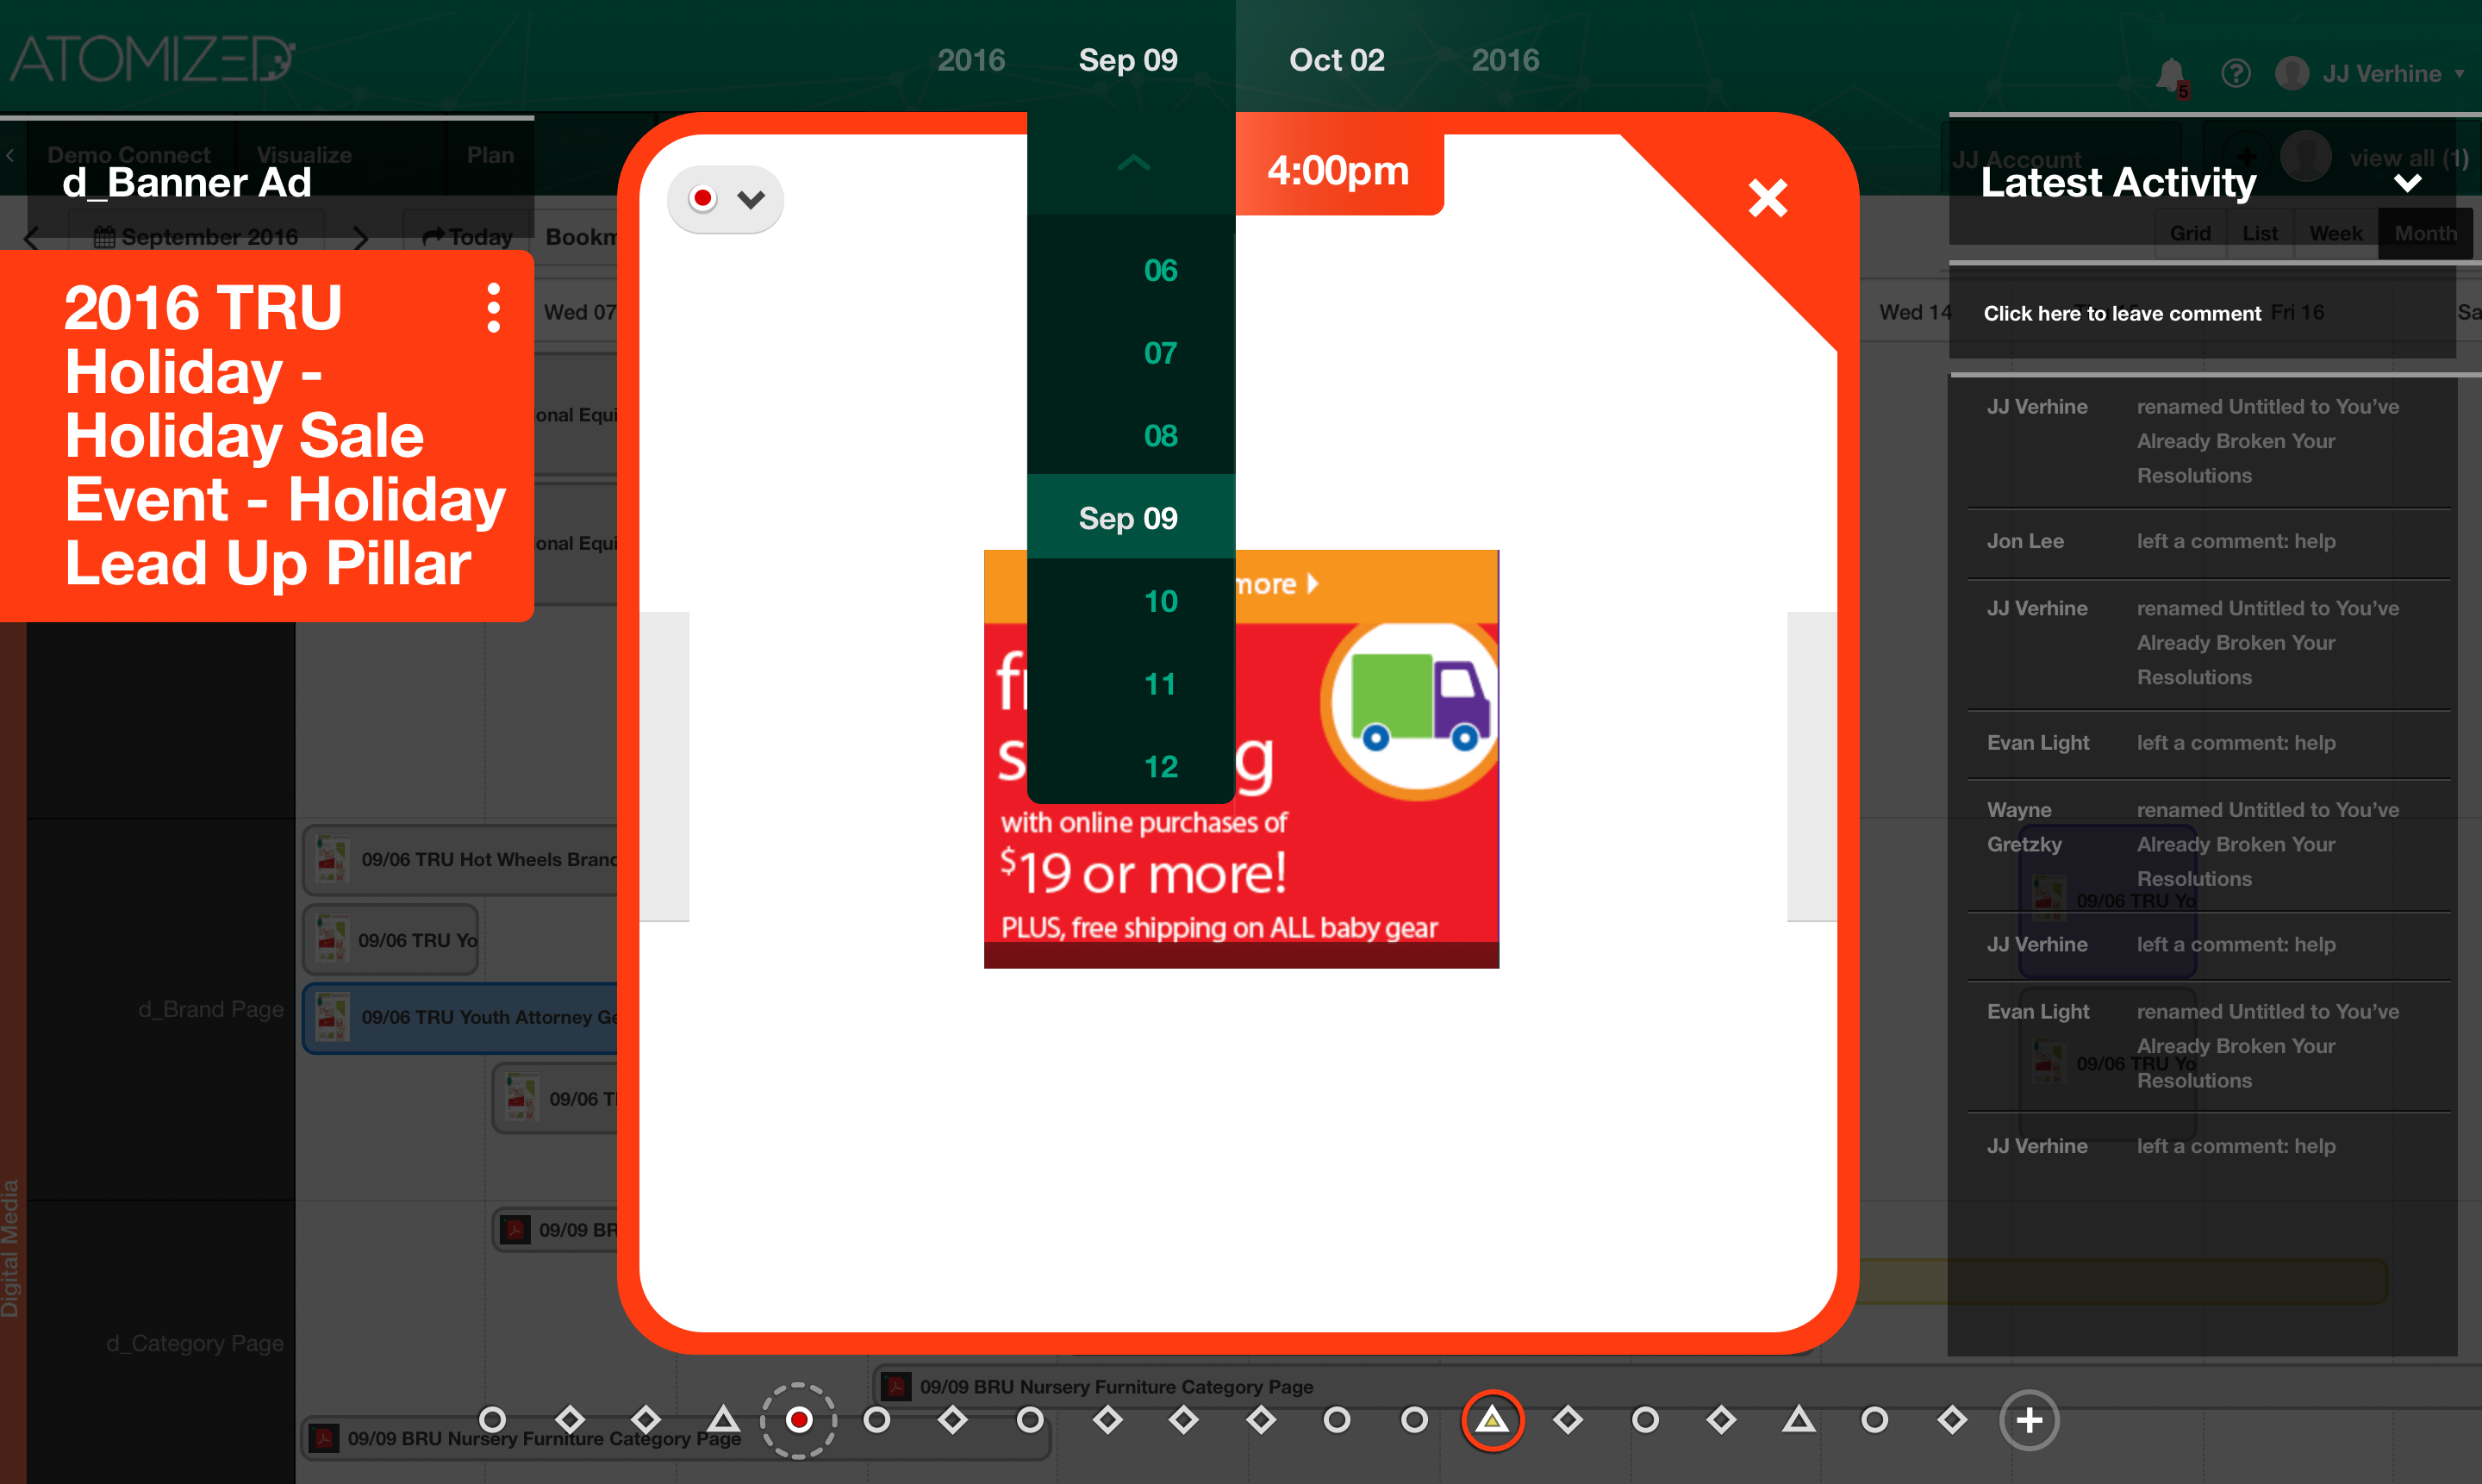This screenshot has width=2482, height=1484.
Task: Click the start year 2016 left of Sep 09
Action: click(x=970, y=60)
